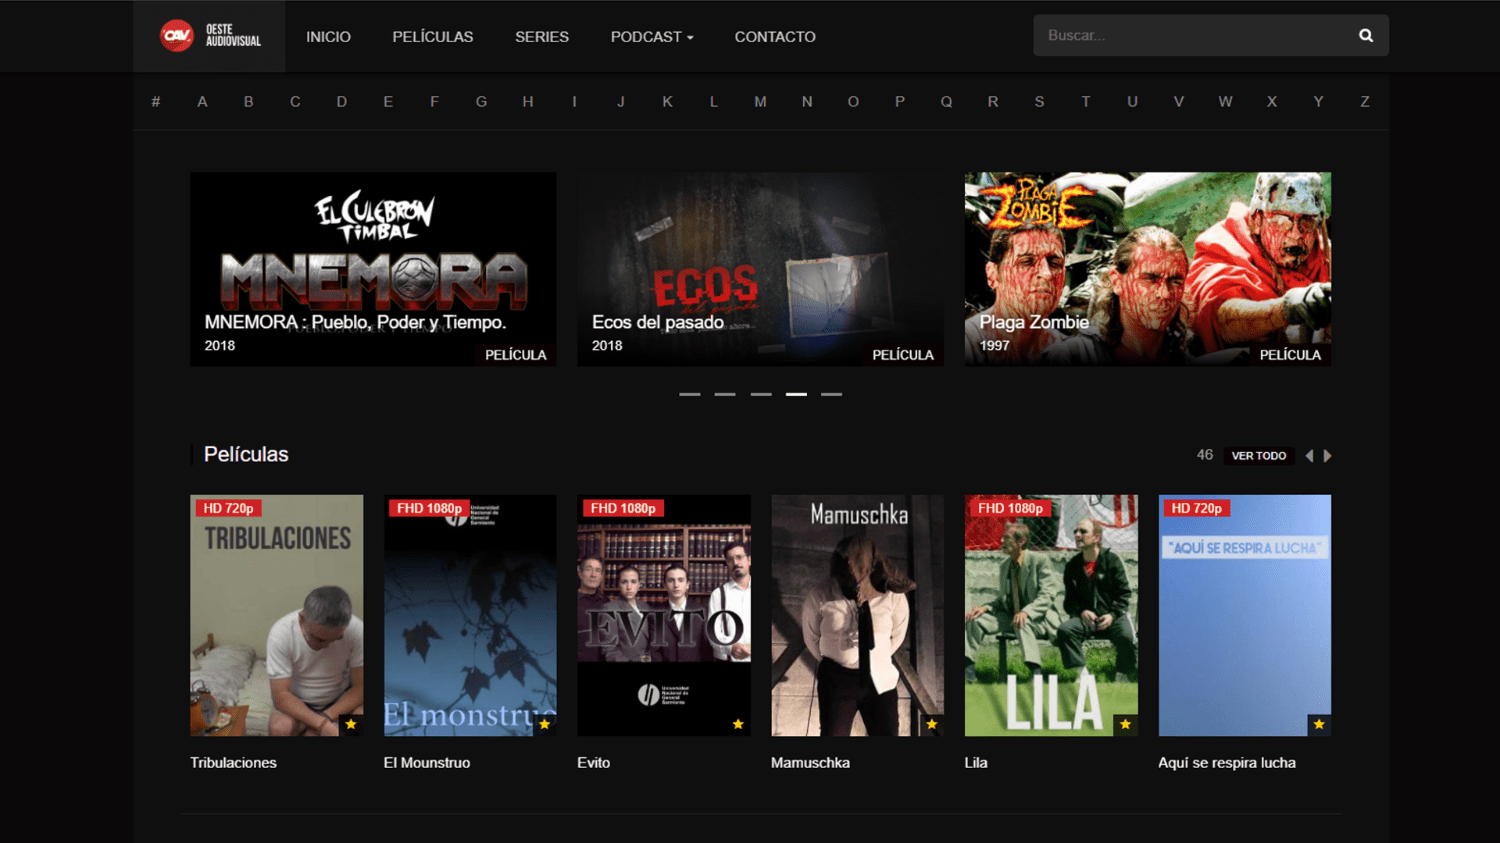The image size is (1500, 843).
Task: Filter titles by letter K
Action: tap(667, 102)
